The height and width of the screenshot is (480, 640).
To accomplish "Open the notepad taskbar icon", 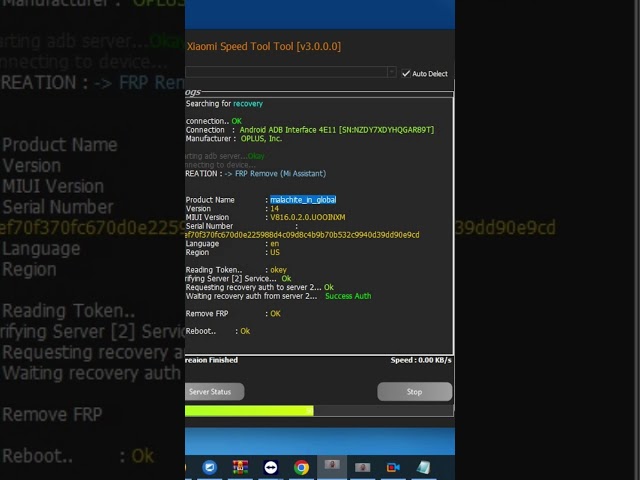I will (423, 467).
